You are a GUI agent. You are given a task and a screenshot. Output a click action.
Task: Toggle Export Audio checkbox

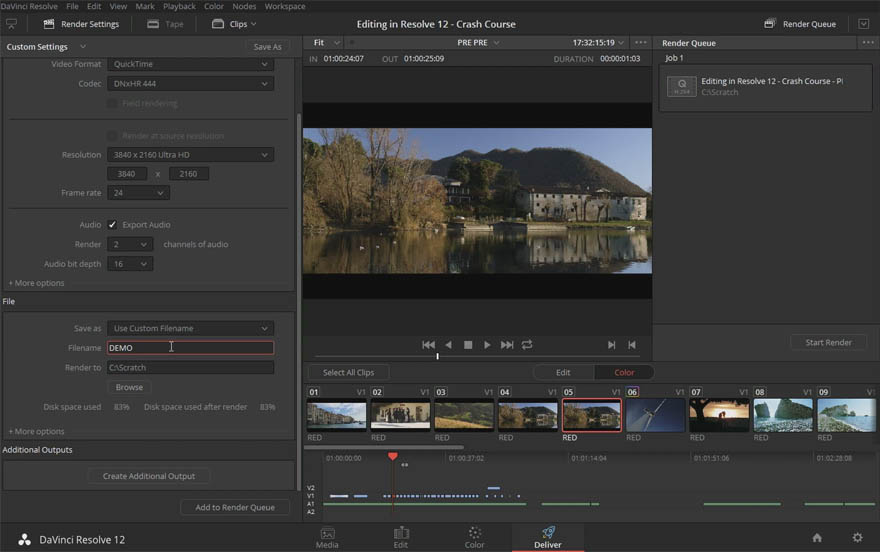point(112,225)
